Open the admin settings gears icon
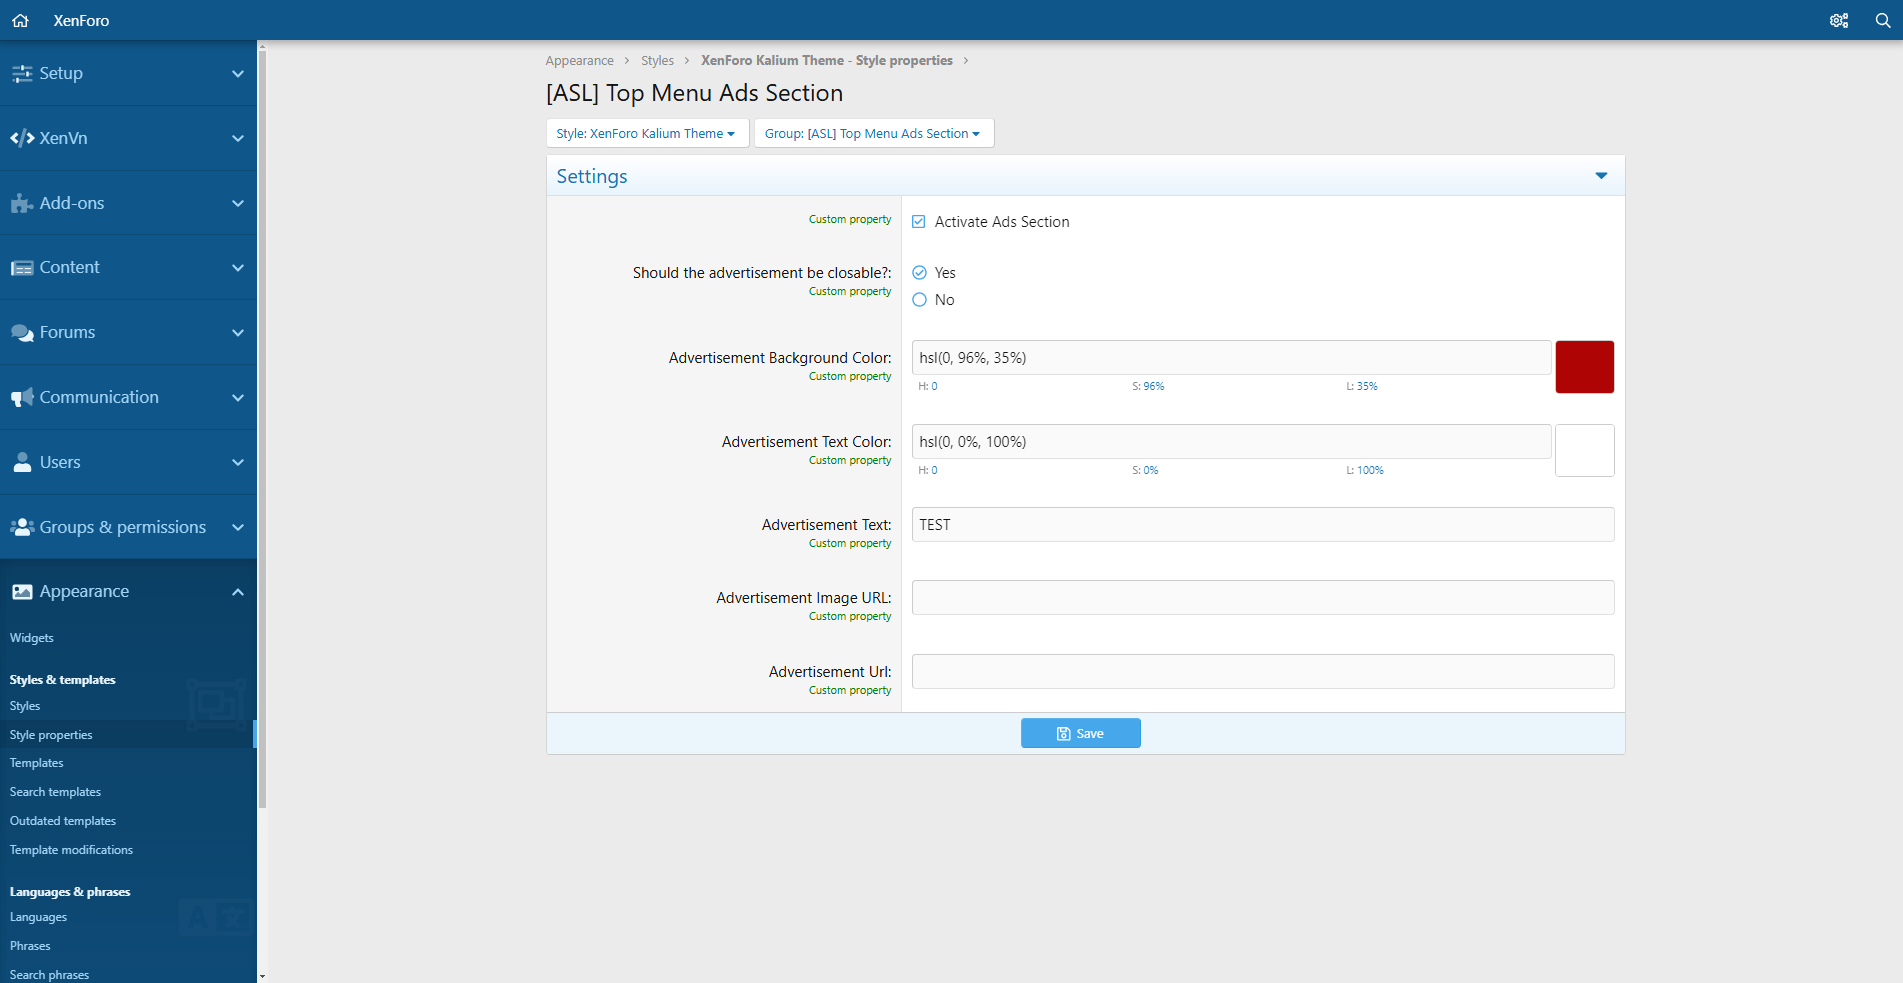Screen dimensions: 1903x983 [x=1838, y=20]
